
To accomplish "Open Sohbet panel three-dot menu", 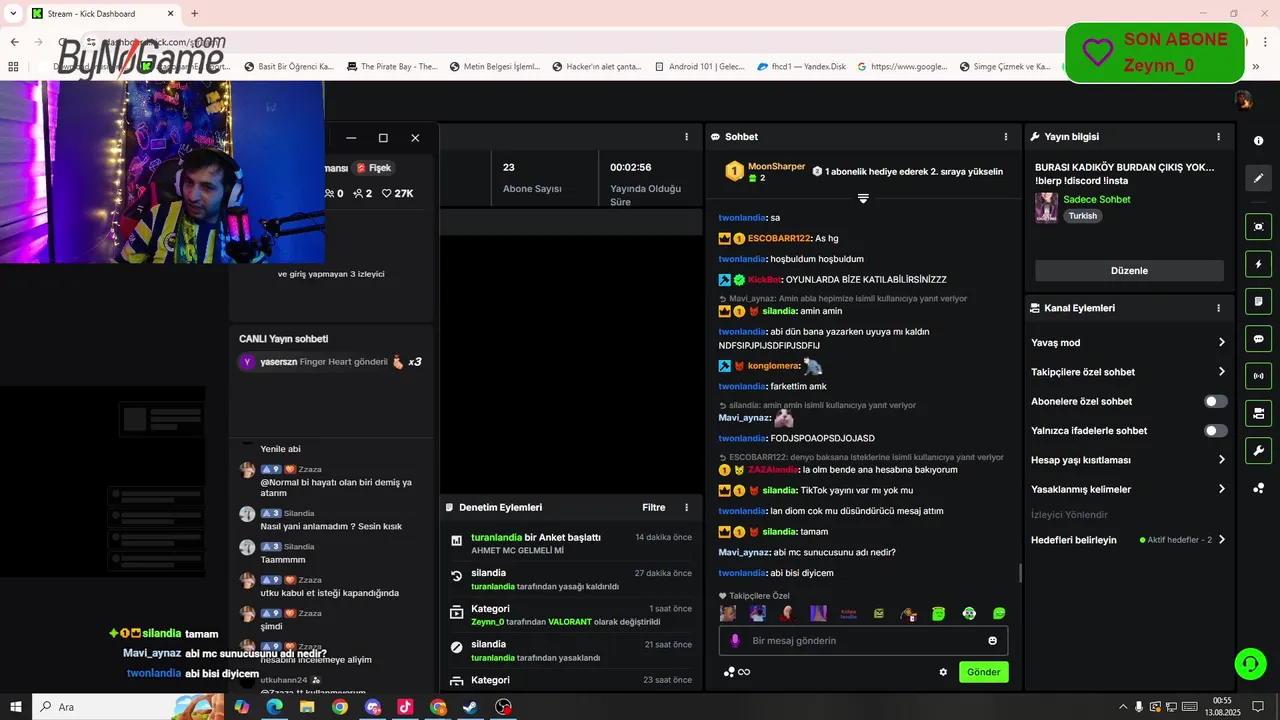I will click(1006, 137).
